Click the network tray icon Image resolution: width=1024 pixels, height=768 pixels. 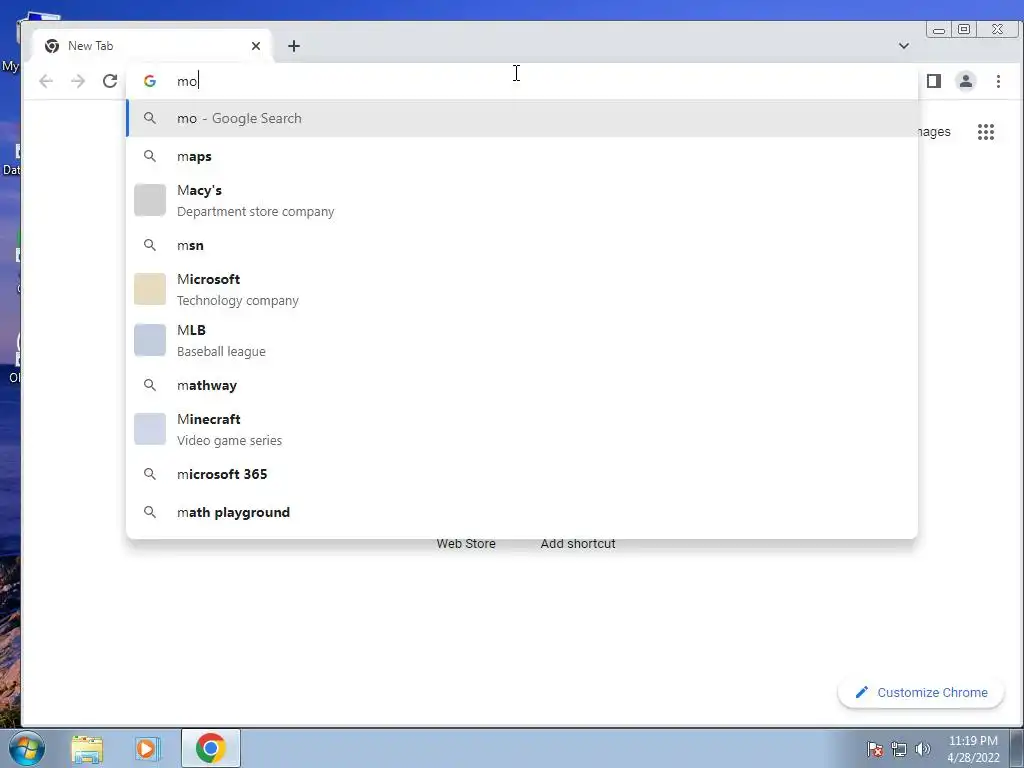(899, 749)
